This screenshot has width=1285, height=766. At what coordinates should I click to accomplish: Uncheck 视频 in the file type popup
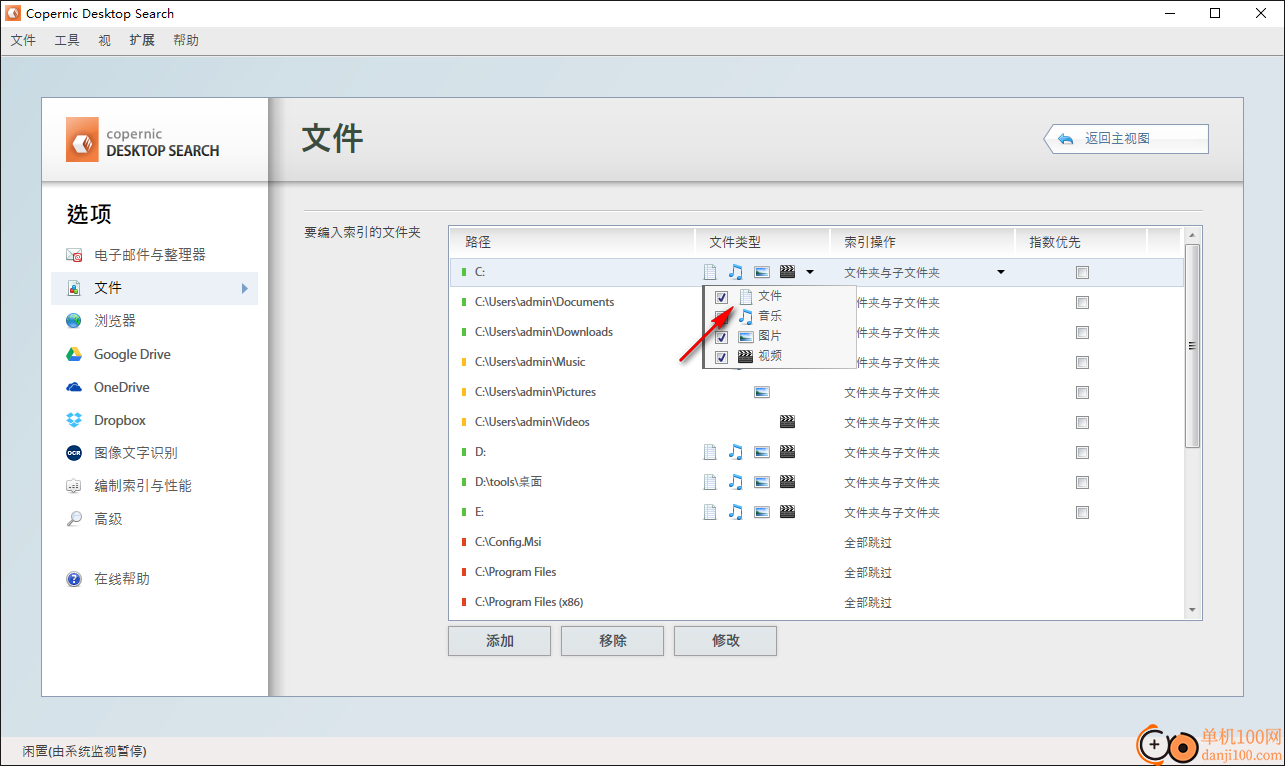(x=722, y=357)
